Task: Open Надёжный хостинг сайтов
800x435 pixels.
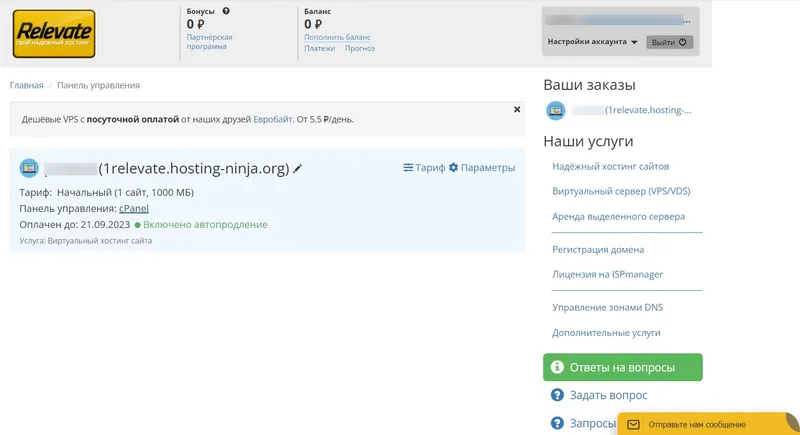Action: pyautogui.click(x=610, y=166)
